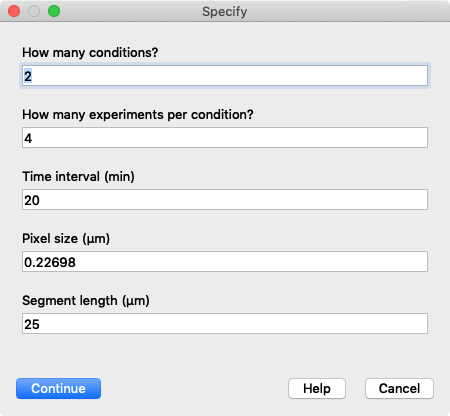The height and width of the screenshot is (416, 450).
Task: Activate the Segment length (µm) input
Action: 225,323
